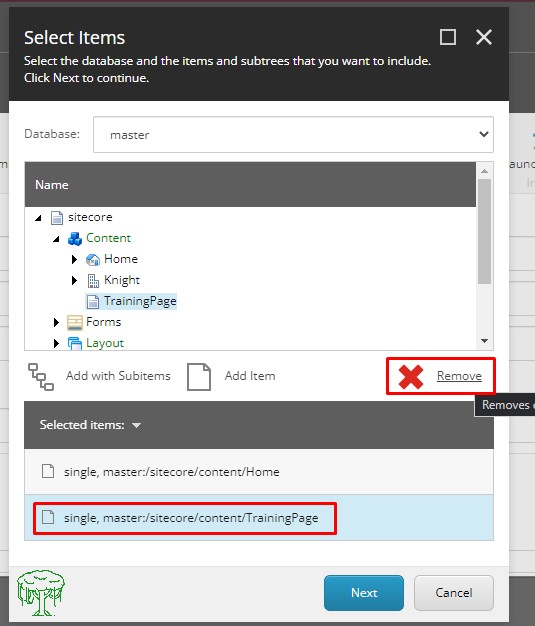This screenshot has height=626, width=535.
Task: Click the Name column header
Action: [250, 184]
